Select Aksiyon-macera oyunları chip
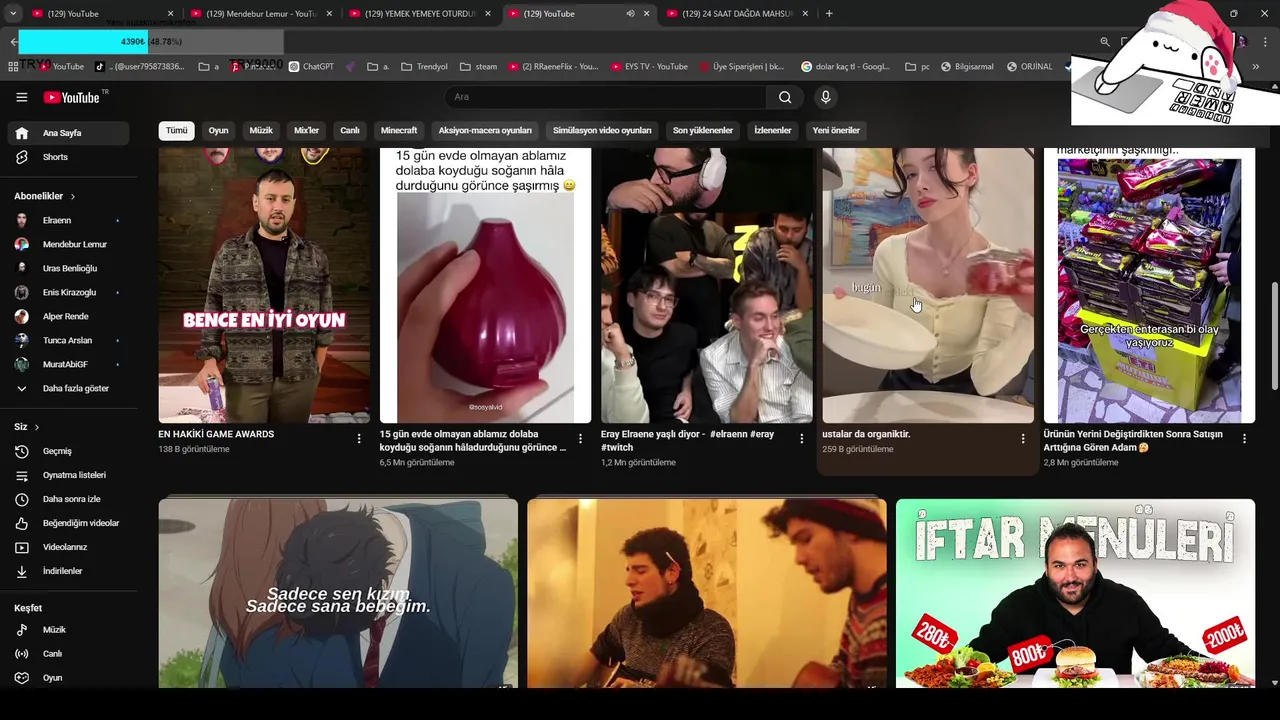This screenshot has width=1280, height=720. pyautogui.click(x=485, y=131)
